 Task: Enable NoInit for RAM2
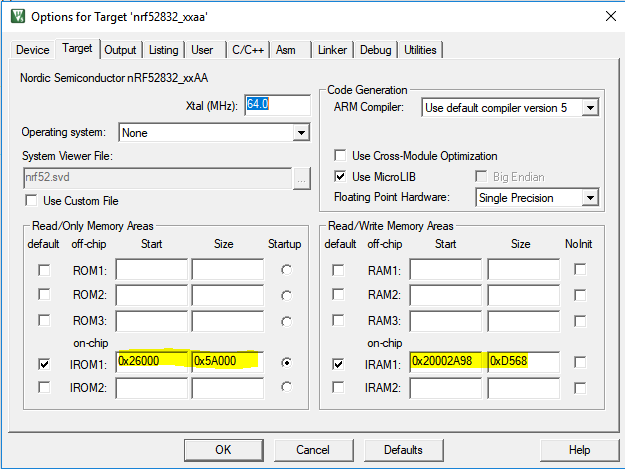580,295
